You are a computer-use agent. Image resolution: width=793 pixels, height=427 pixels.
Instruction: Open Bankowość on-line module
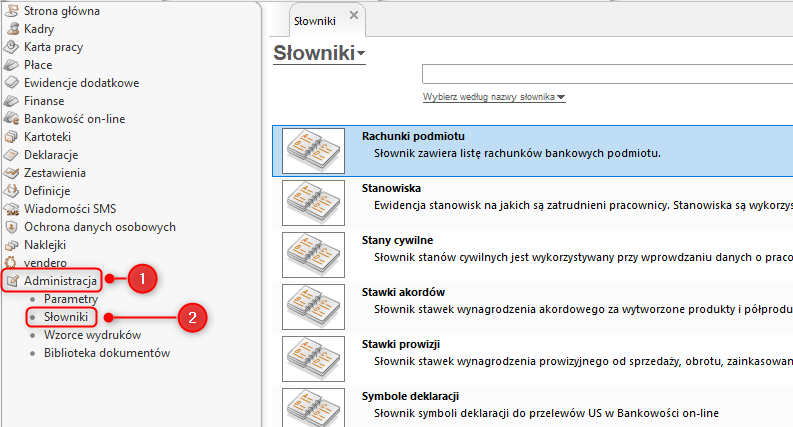[x=74, y=118]
